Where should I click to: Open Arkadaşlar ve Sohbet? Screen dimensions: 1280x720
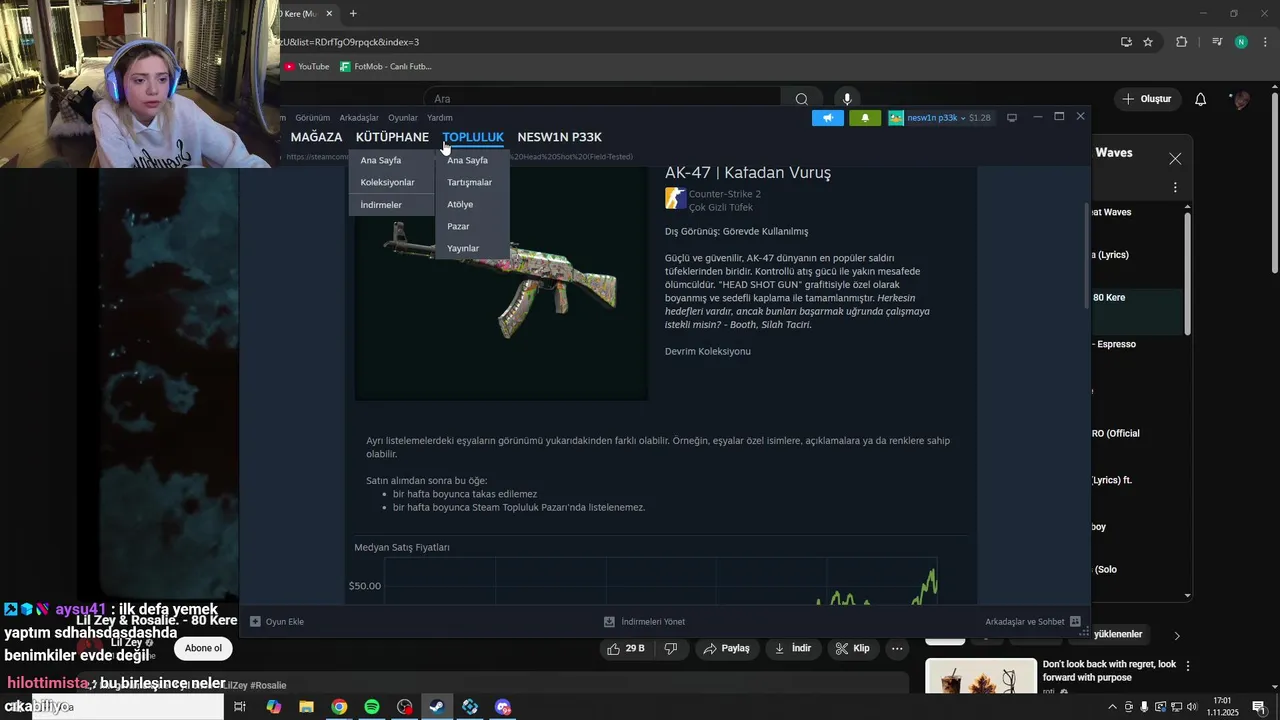click(x=1033, y=622)
